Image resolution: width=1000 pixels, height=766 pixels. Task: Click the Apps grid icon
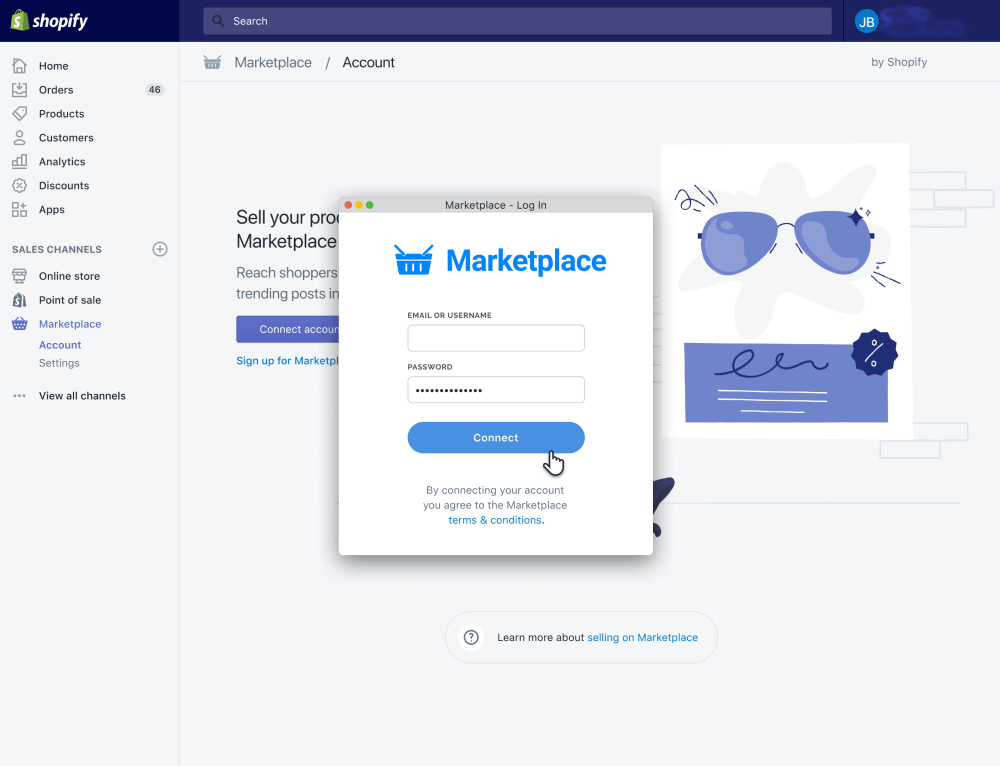(20, 209)
